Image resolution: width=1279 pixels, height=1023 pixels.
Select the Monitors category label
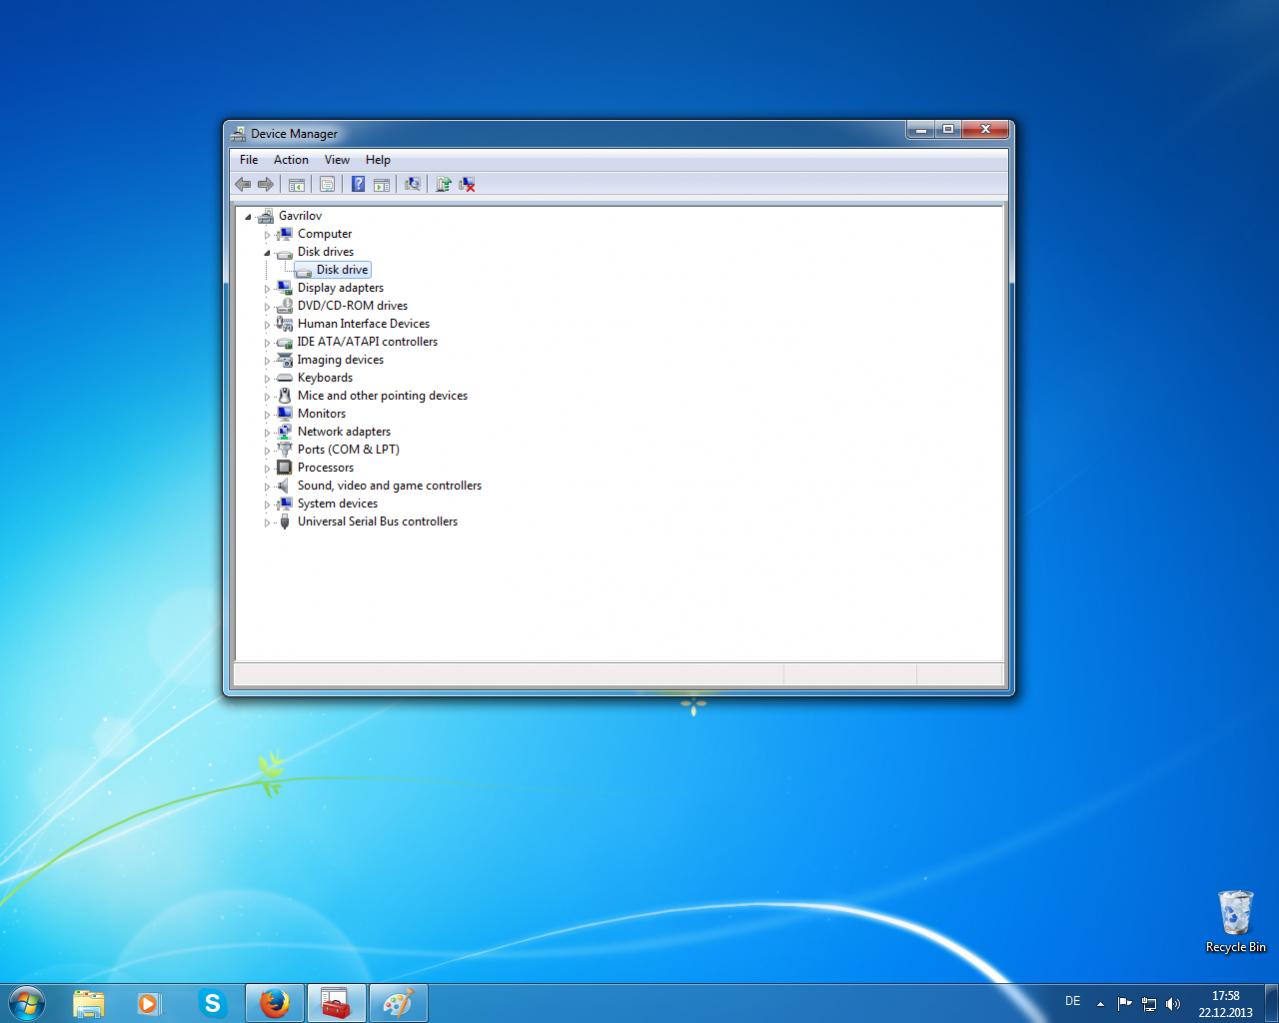[321, 414]
